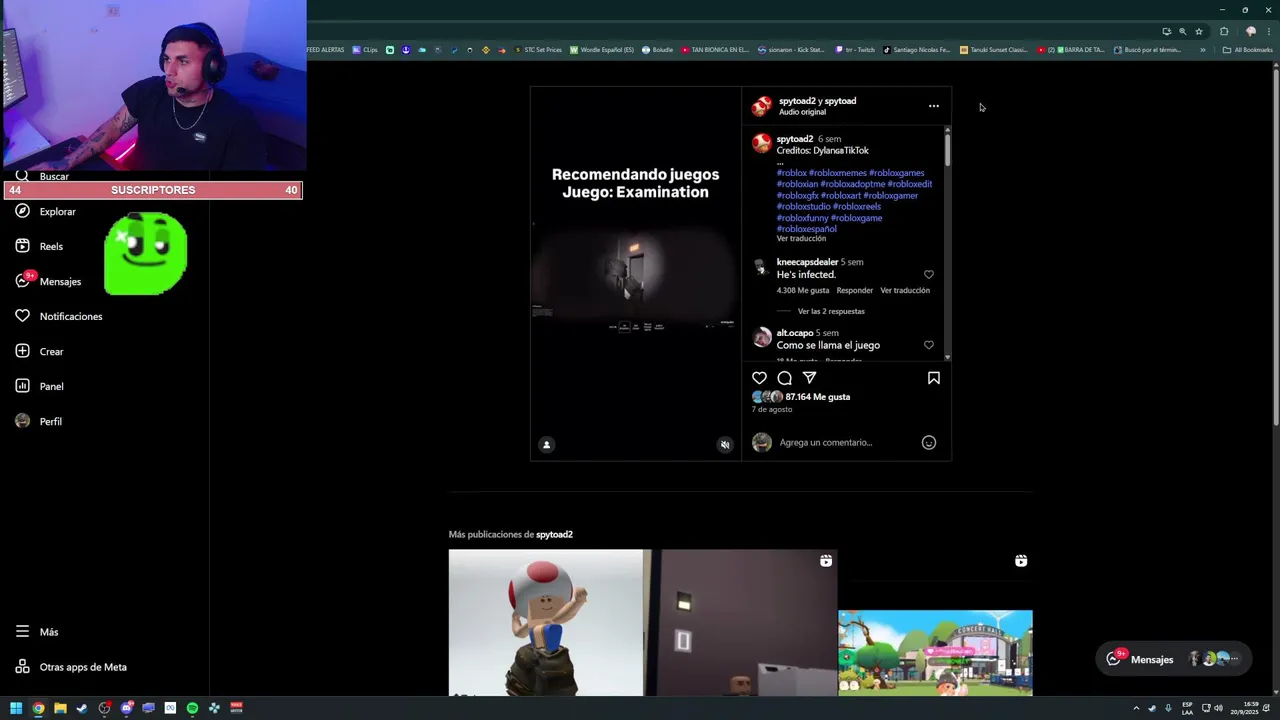Open Notificaciones in the sidebar
The width and height of the screenshot is (1280, 720).
pos(70,317)
